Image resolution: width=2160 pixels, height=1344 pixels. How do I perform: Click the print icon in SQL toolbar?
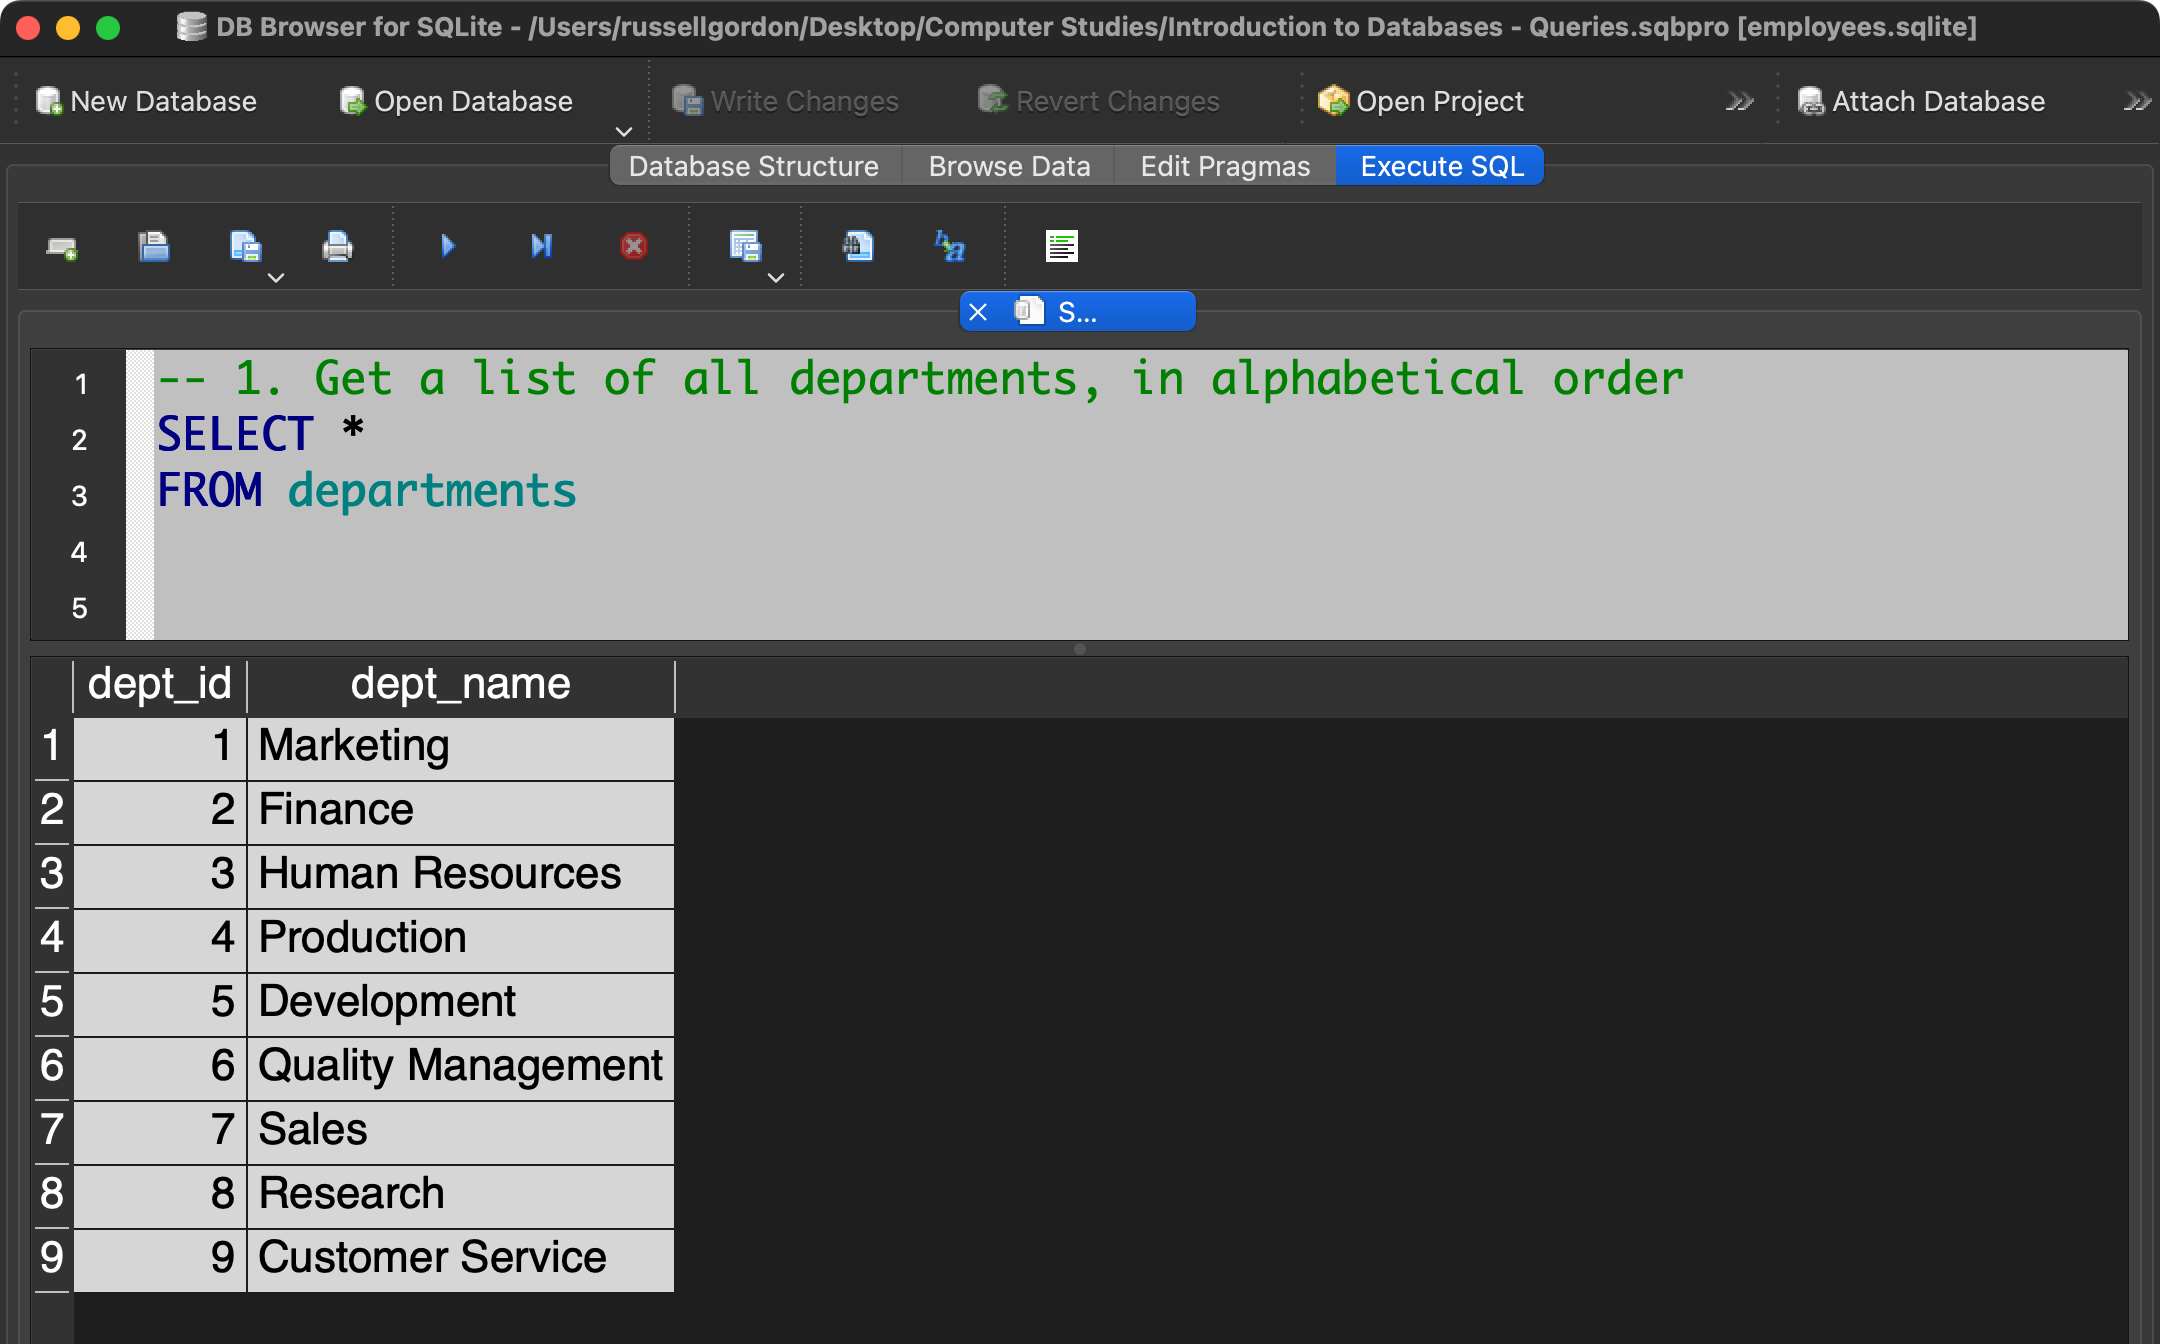[x=337, y=246]
